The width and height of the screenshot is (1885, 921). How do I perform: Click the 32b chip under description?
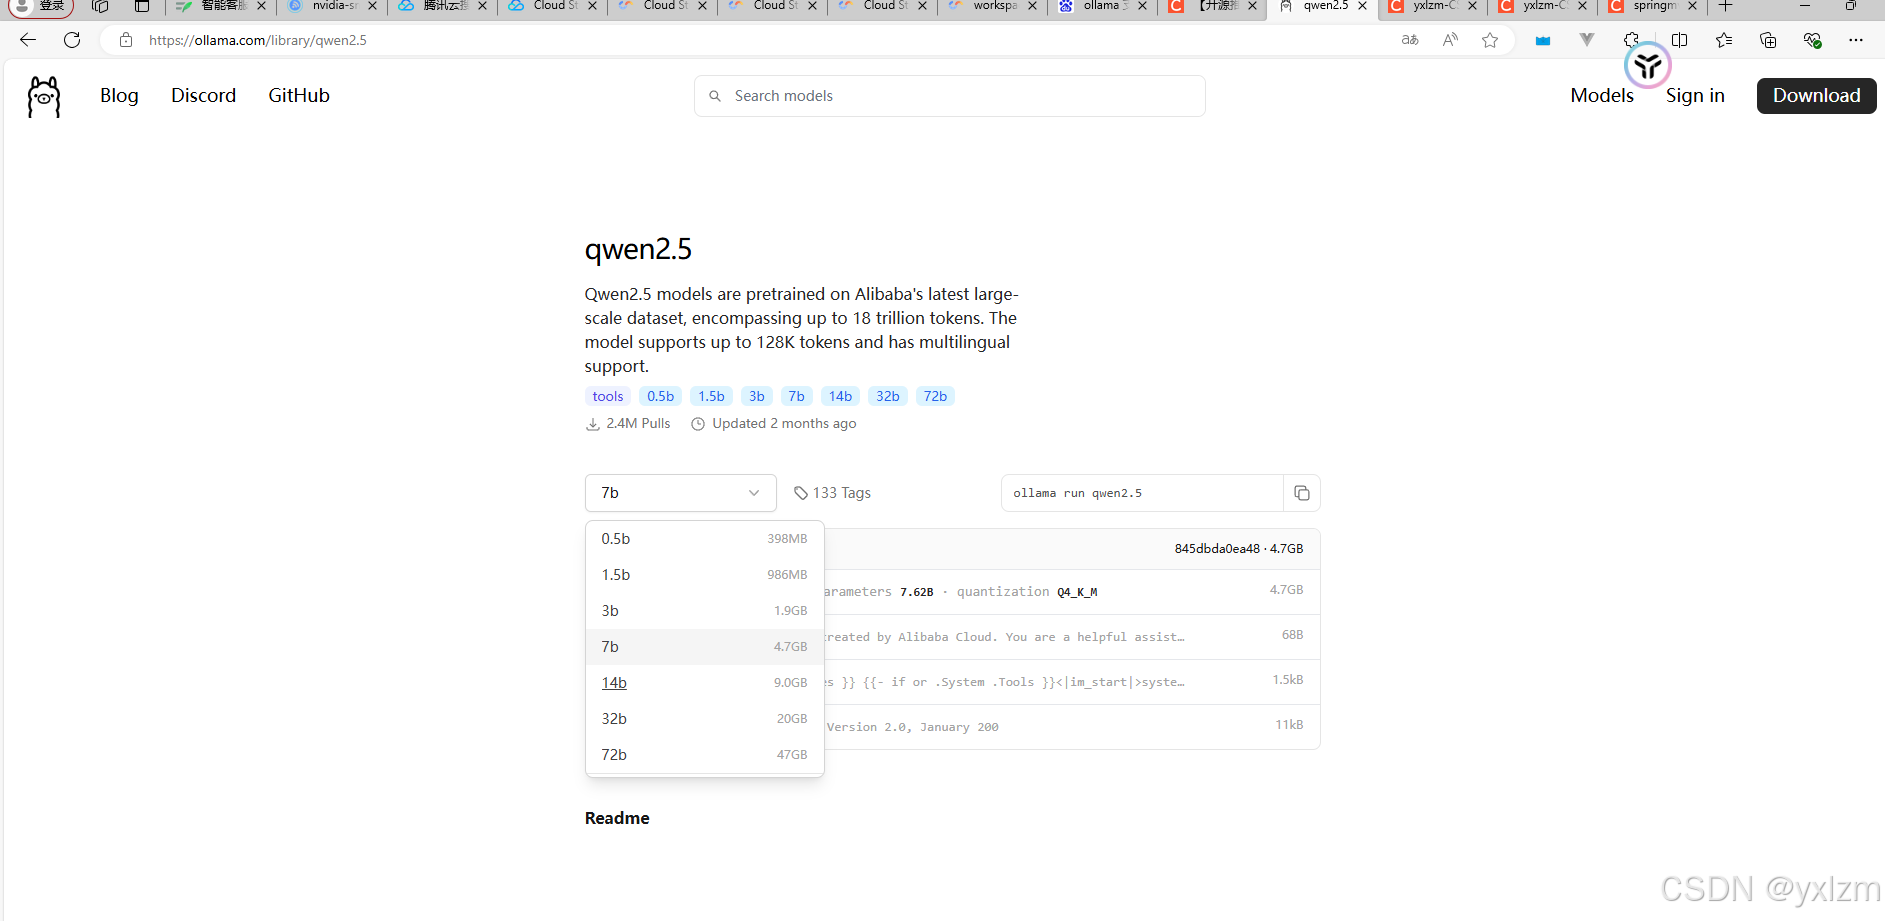[888, 397]
